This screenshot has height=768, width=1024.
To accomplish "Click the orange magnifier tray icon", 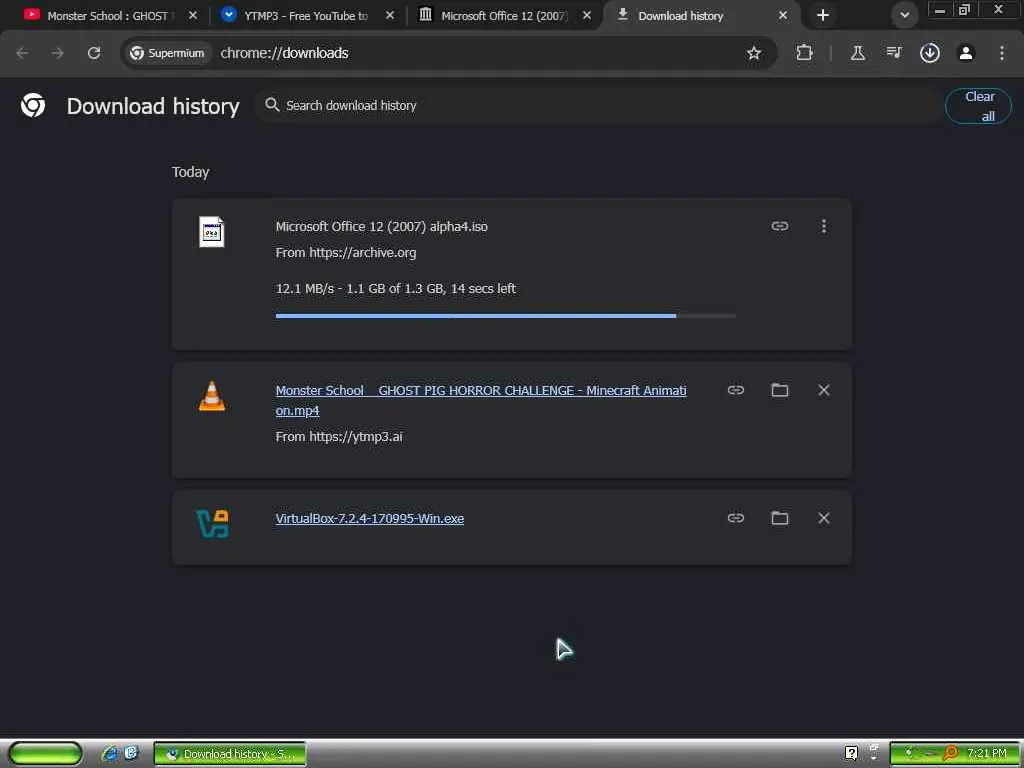I will point(950,754).
